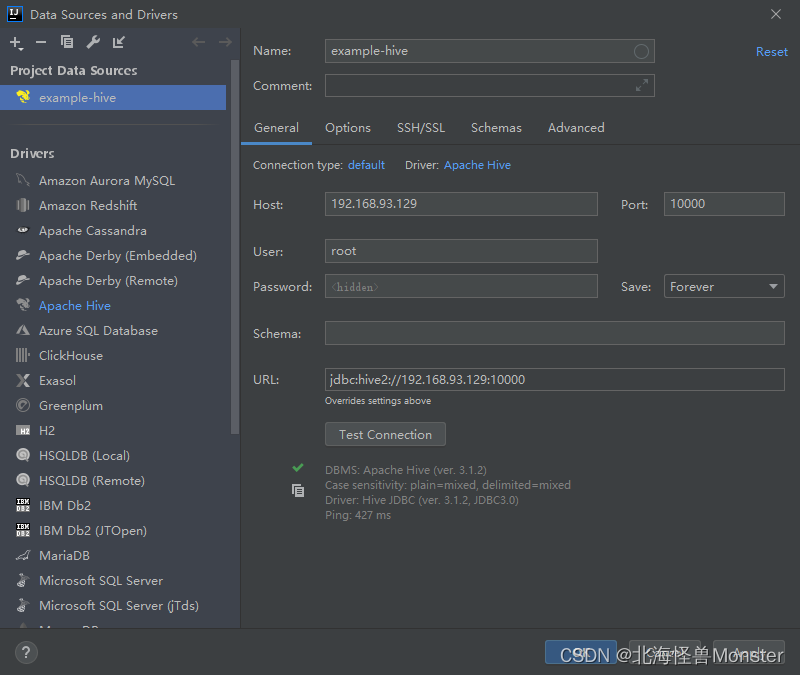Focus the Port input field

(x=724, y=204)
